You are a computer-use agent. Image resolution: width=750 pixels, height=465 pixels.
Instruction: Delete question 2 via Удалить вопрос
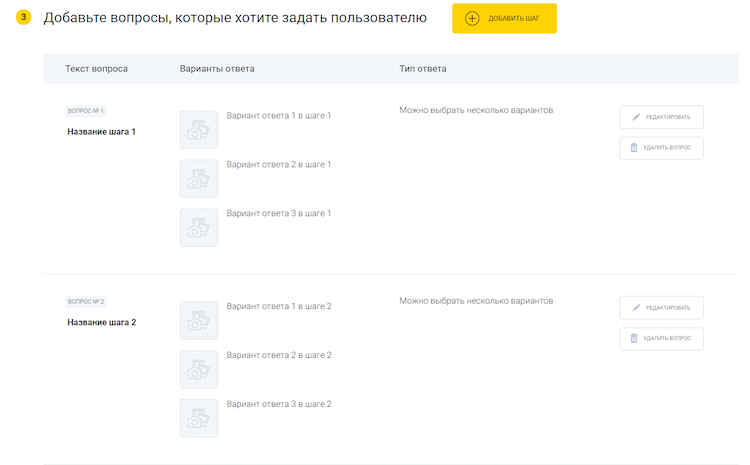click(x=661, y=339)
